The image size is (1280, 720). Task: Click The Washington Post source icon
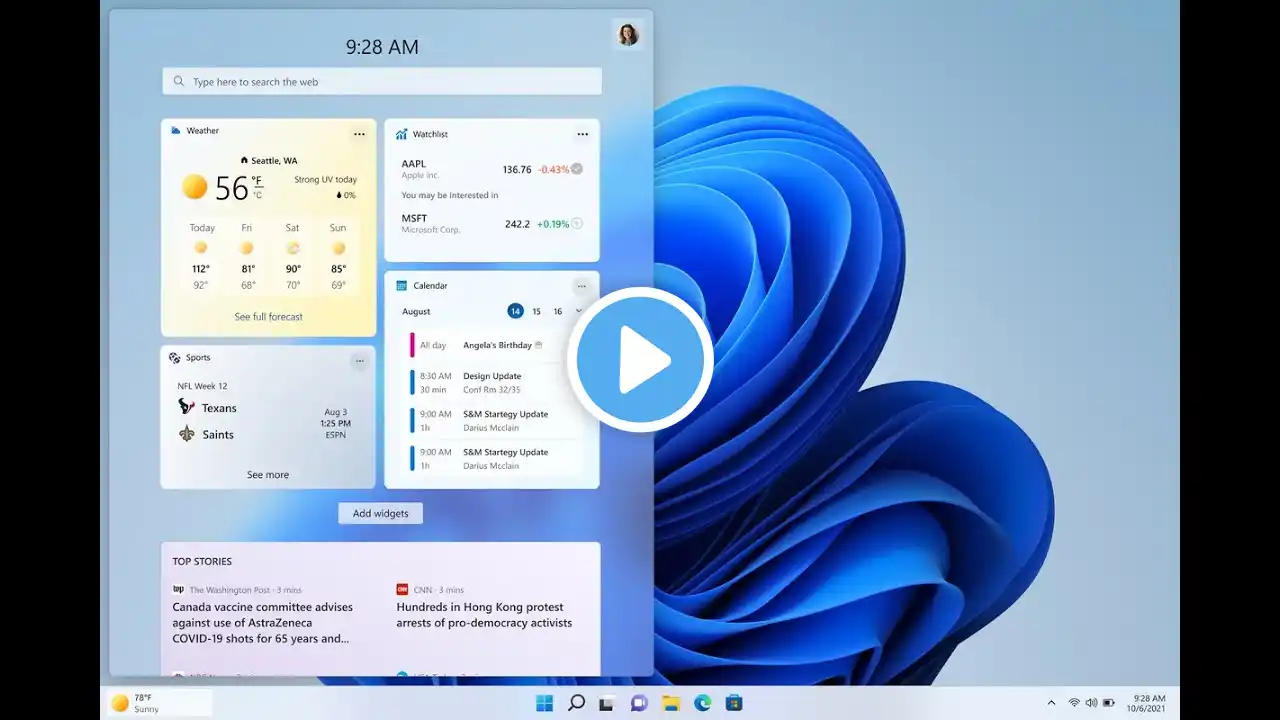[178, 590]
